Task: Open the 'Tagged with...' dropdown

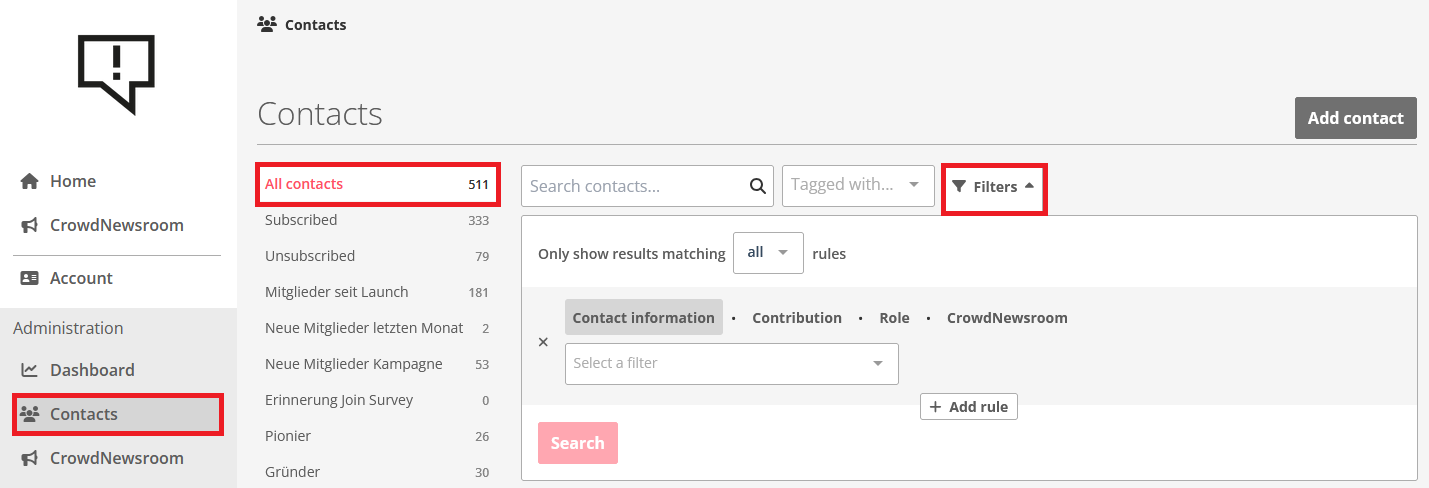Action: click(858, 185)
